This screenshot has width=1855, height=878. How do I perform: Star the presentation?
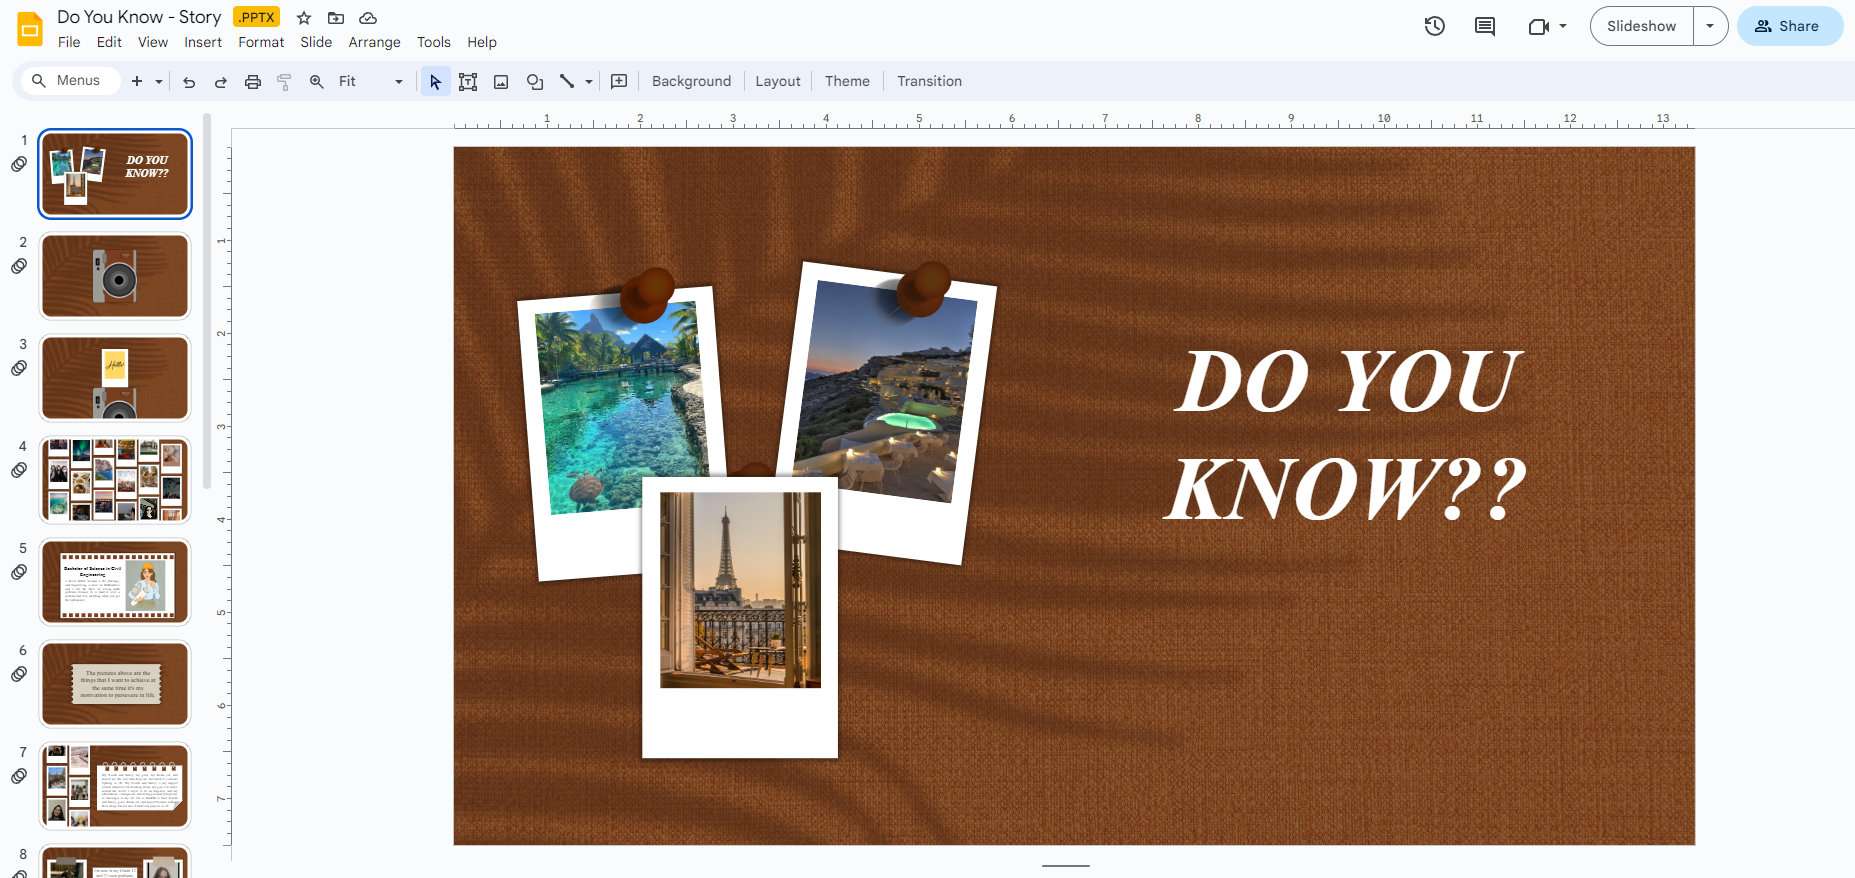click(304, 18)
